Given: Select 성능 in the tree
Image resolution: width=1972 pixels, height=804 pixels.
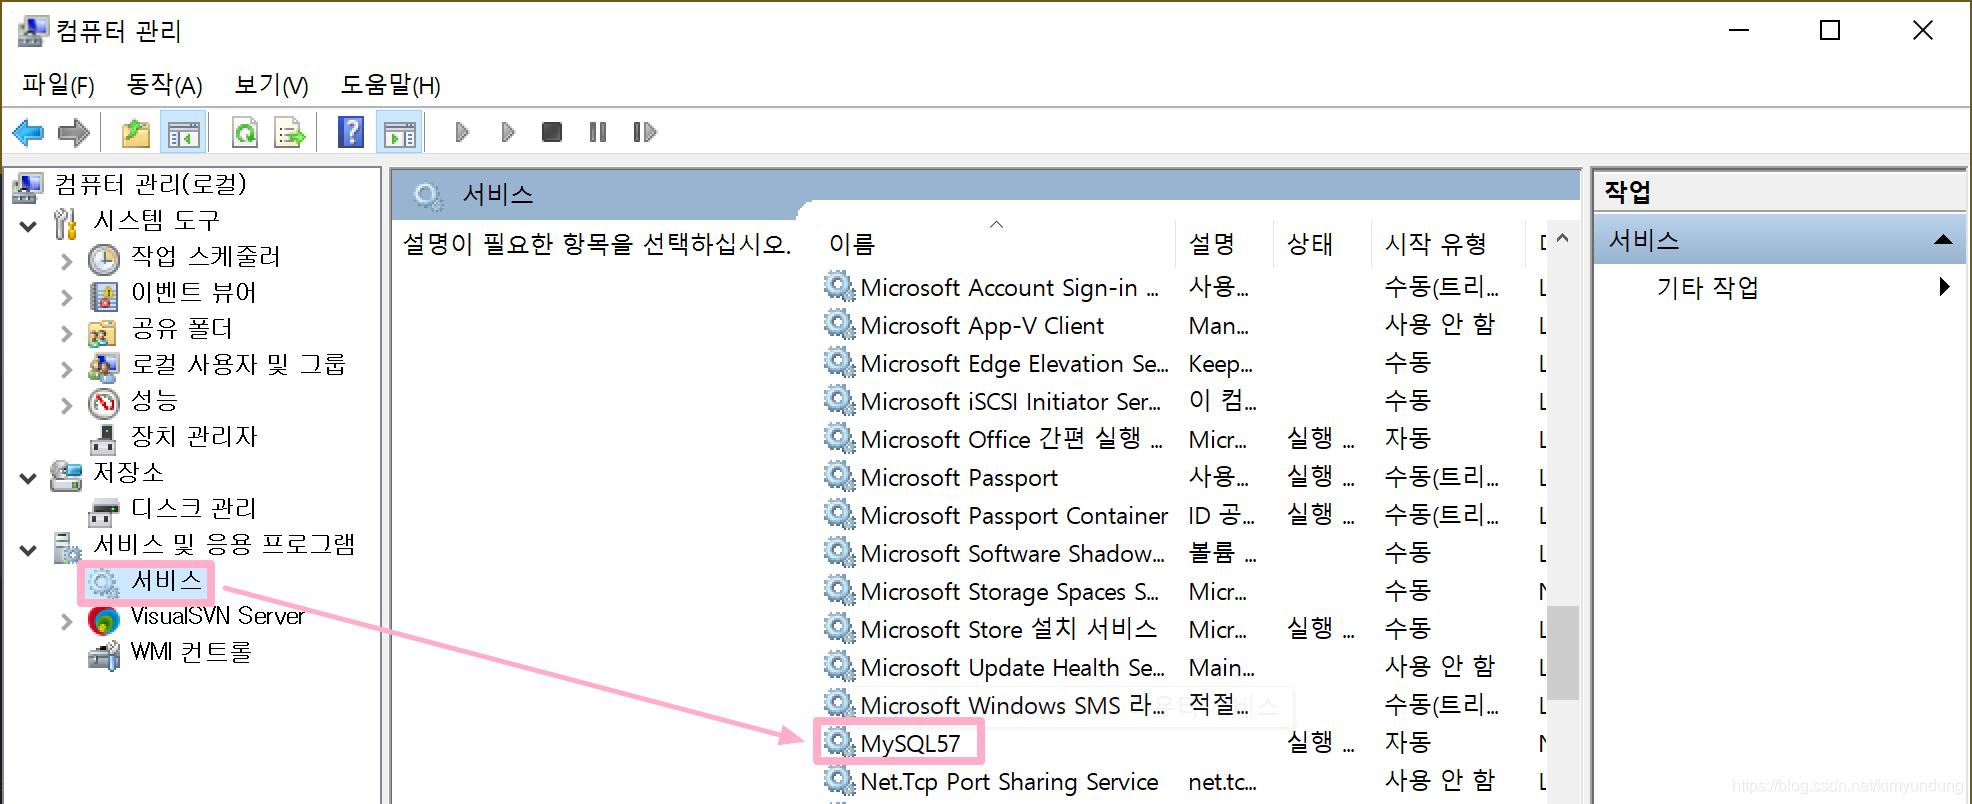Looking at the screenshot, I should (x=154, y=401).
